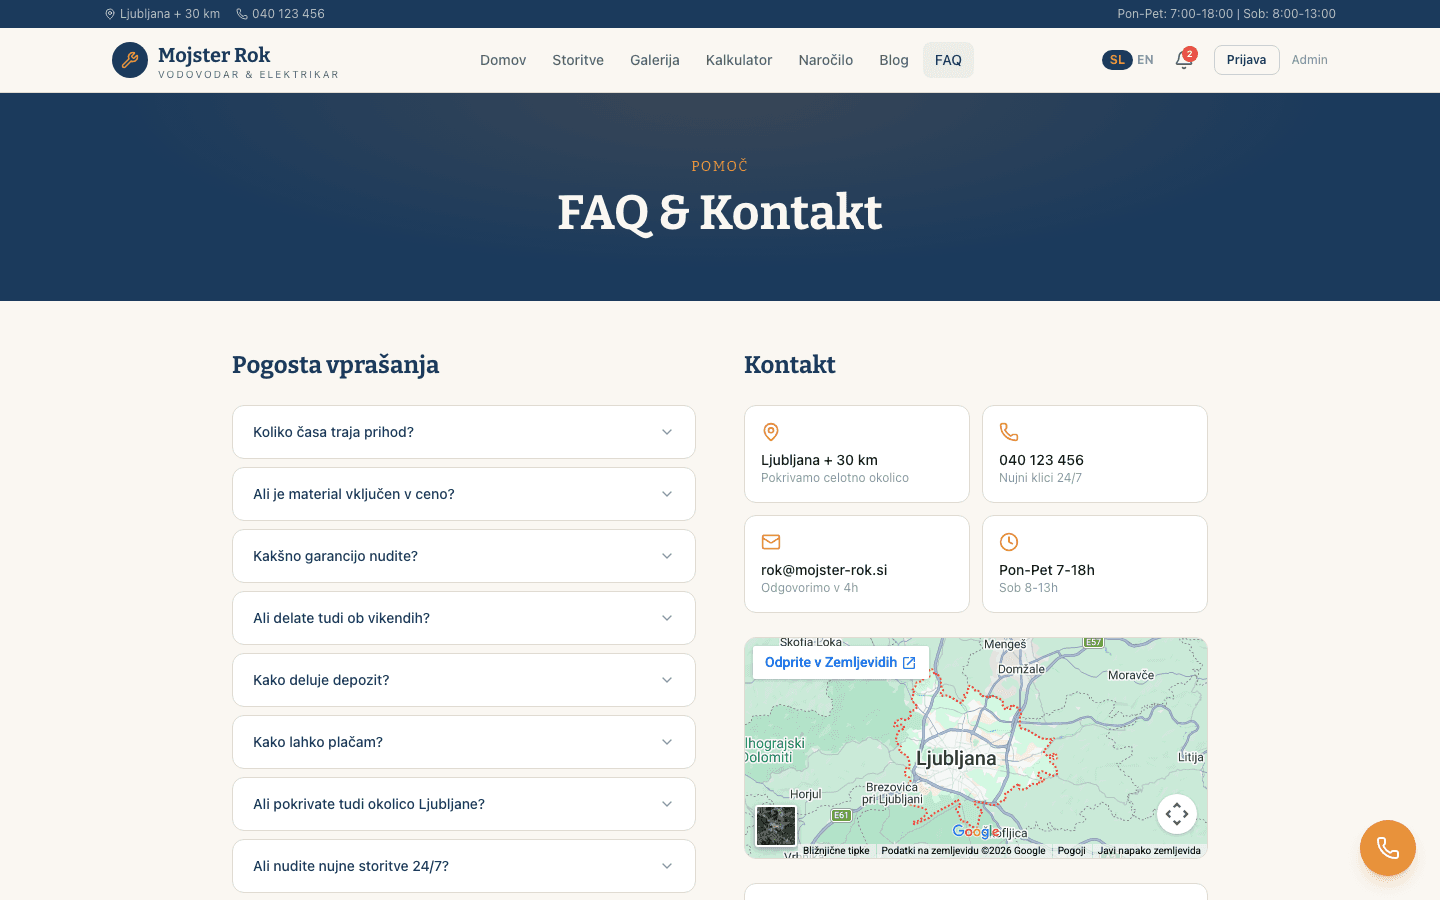Screen dimensions: 1440x900
Task: Expand 'Koliko časa traja prihod?' question
Action: pyautogui.click(x=464, y=432)
